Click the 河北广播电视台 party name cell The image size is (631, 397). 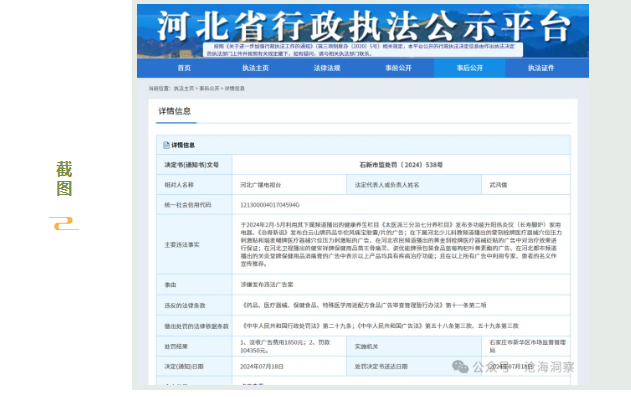pyautogui.click(x=260, y=185)
